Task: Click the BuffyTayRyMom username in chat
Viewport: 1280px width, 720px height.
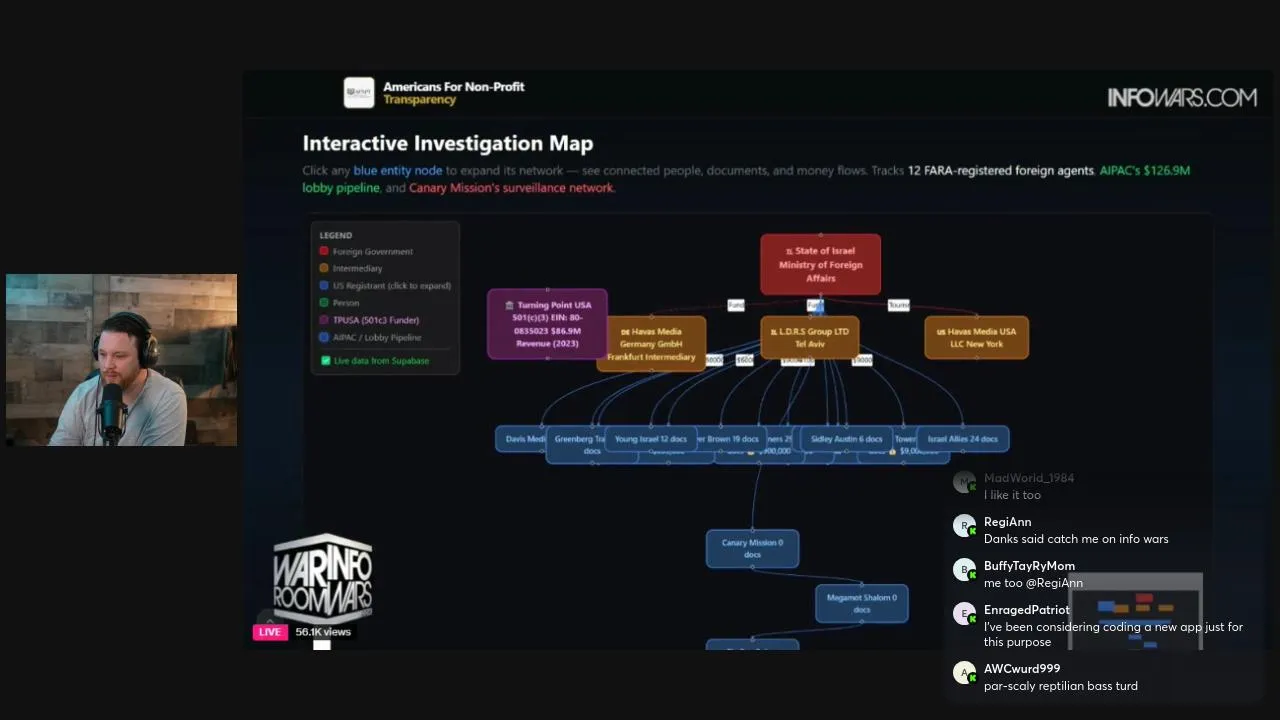Action: 1029,566
